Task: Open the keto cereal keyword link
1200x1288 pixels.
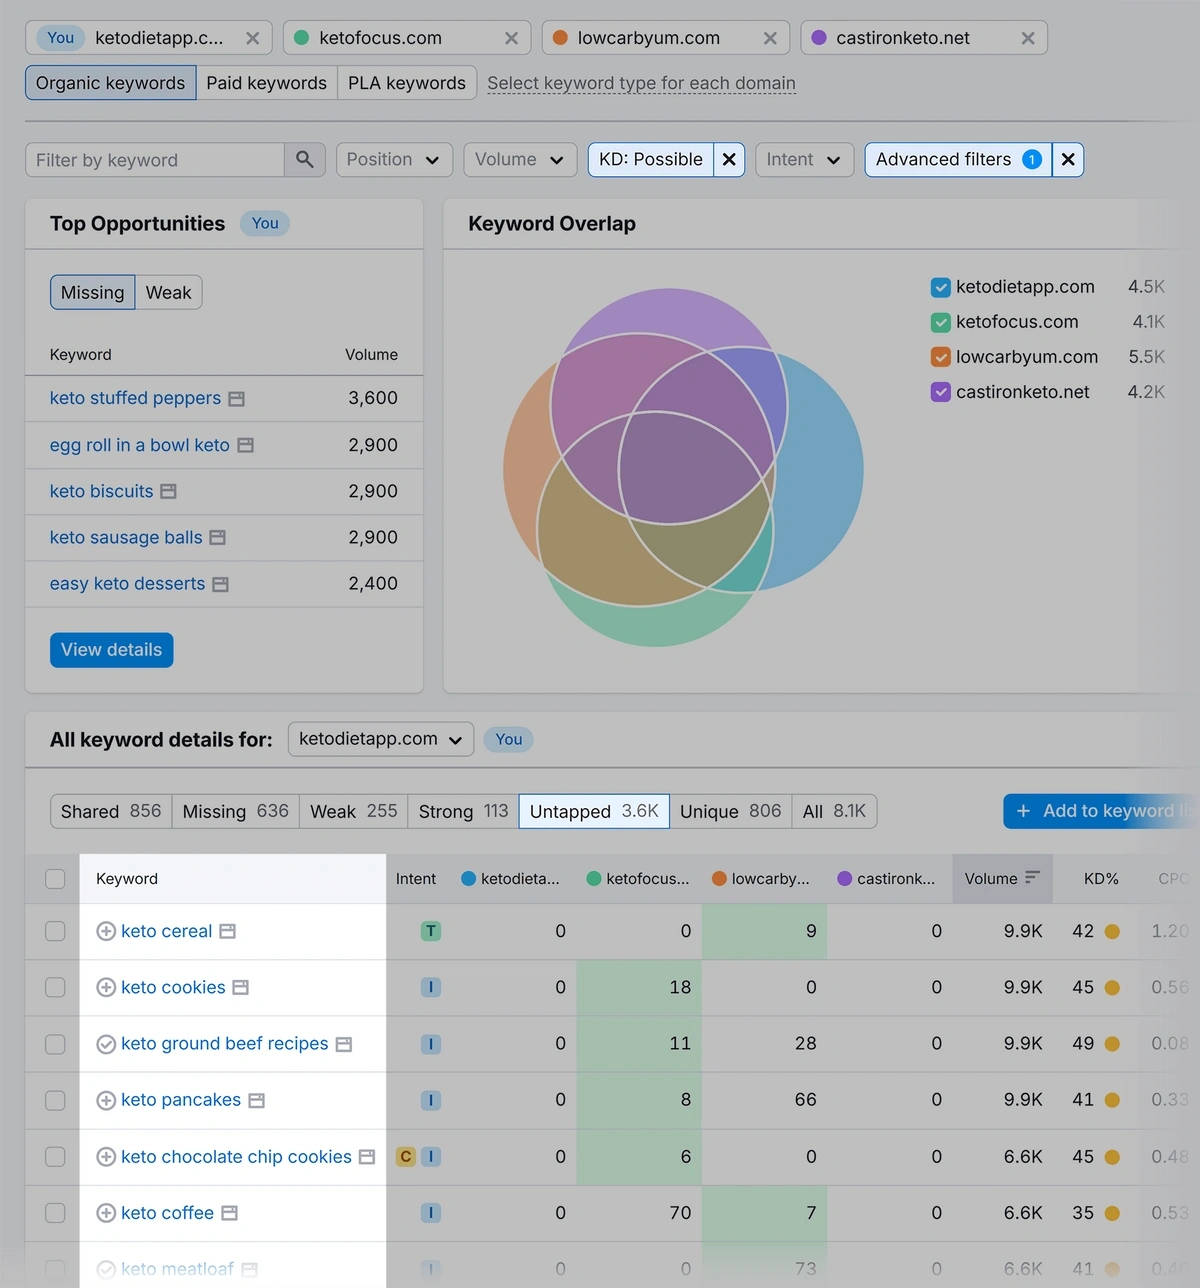Action: click(x=166, y=931)
